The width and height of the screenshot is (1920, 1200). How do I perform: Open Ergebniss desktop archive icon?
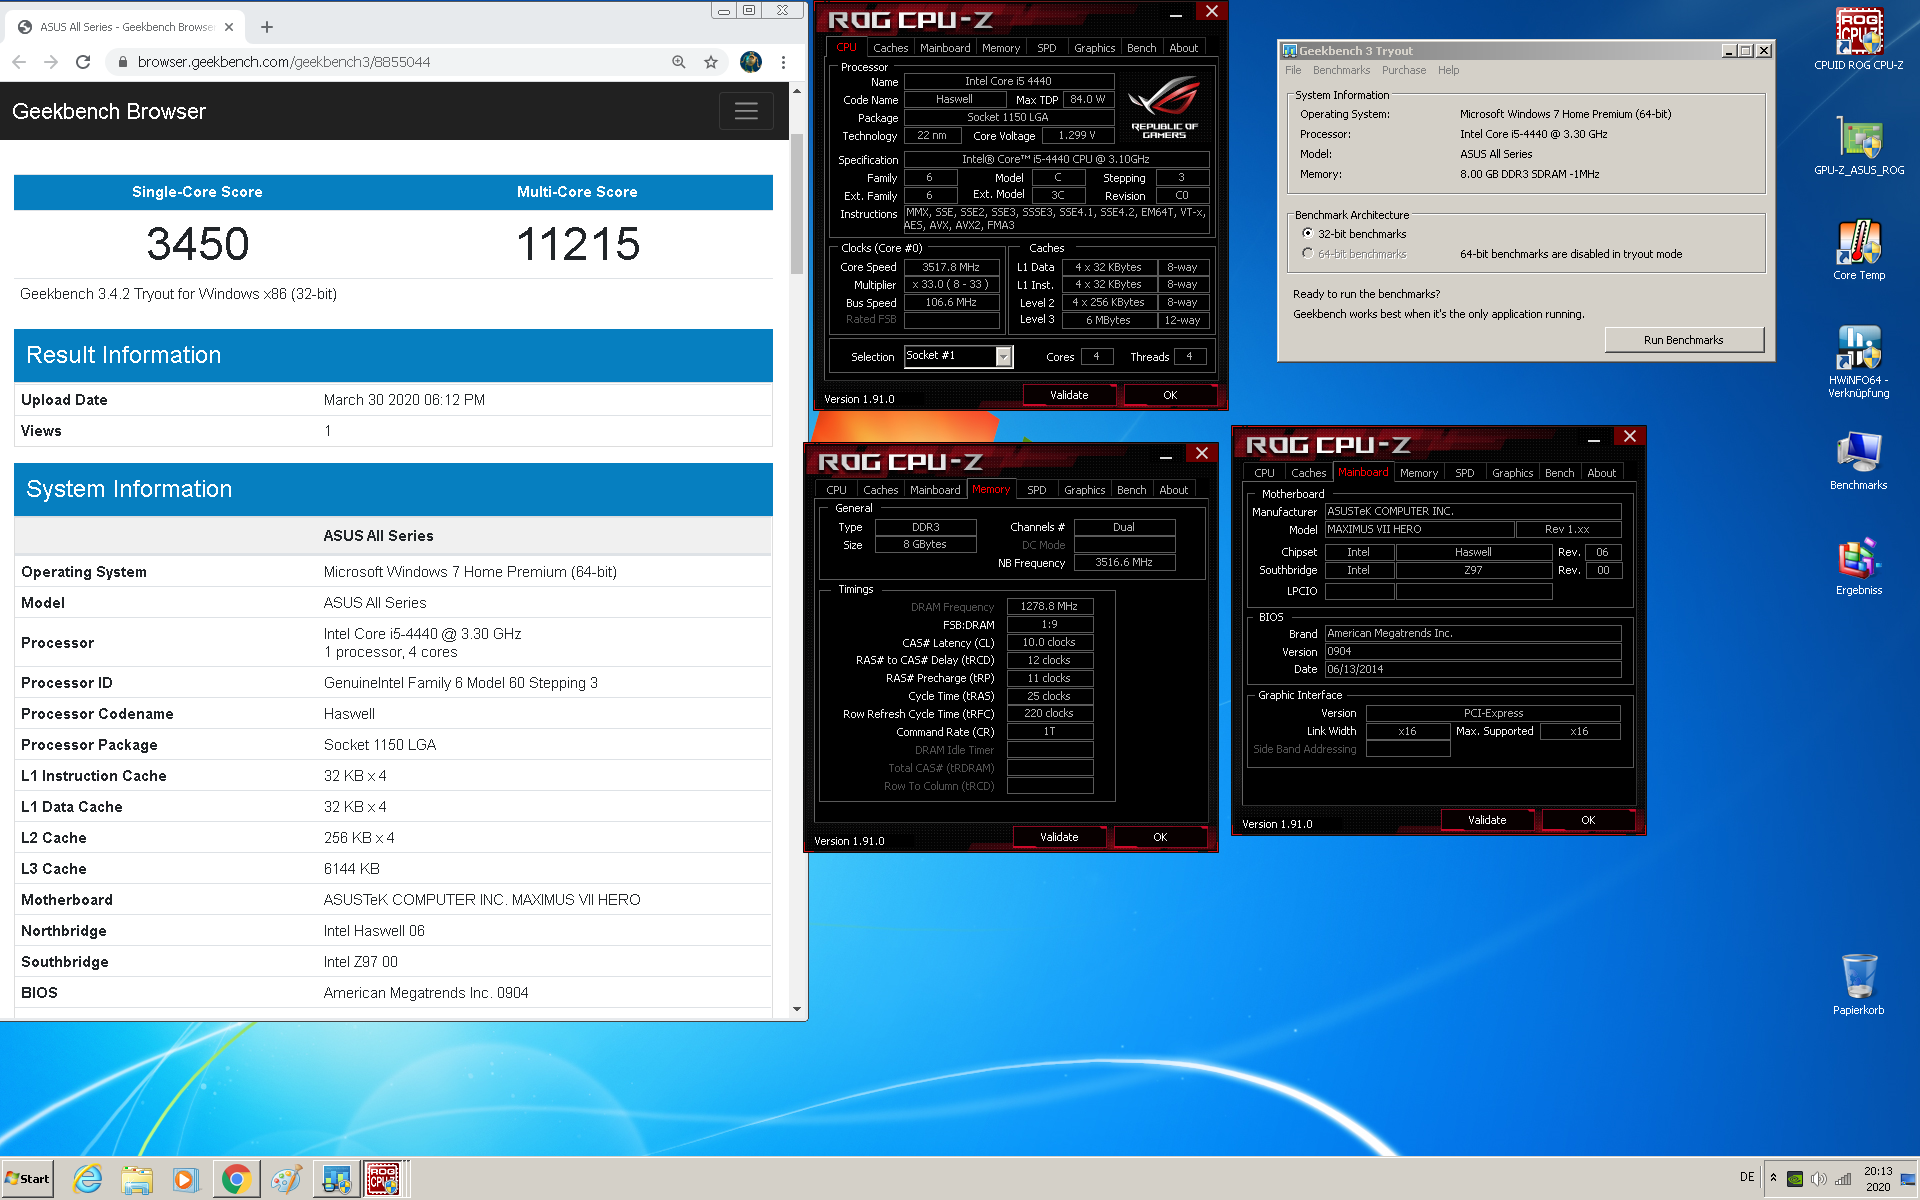(1858, 566)
